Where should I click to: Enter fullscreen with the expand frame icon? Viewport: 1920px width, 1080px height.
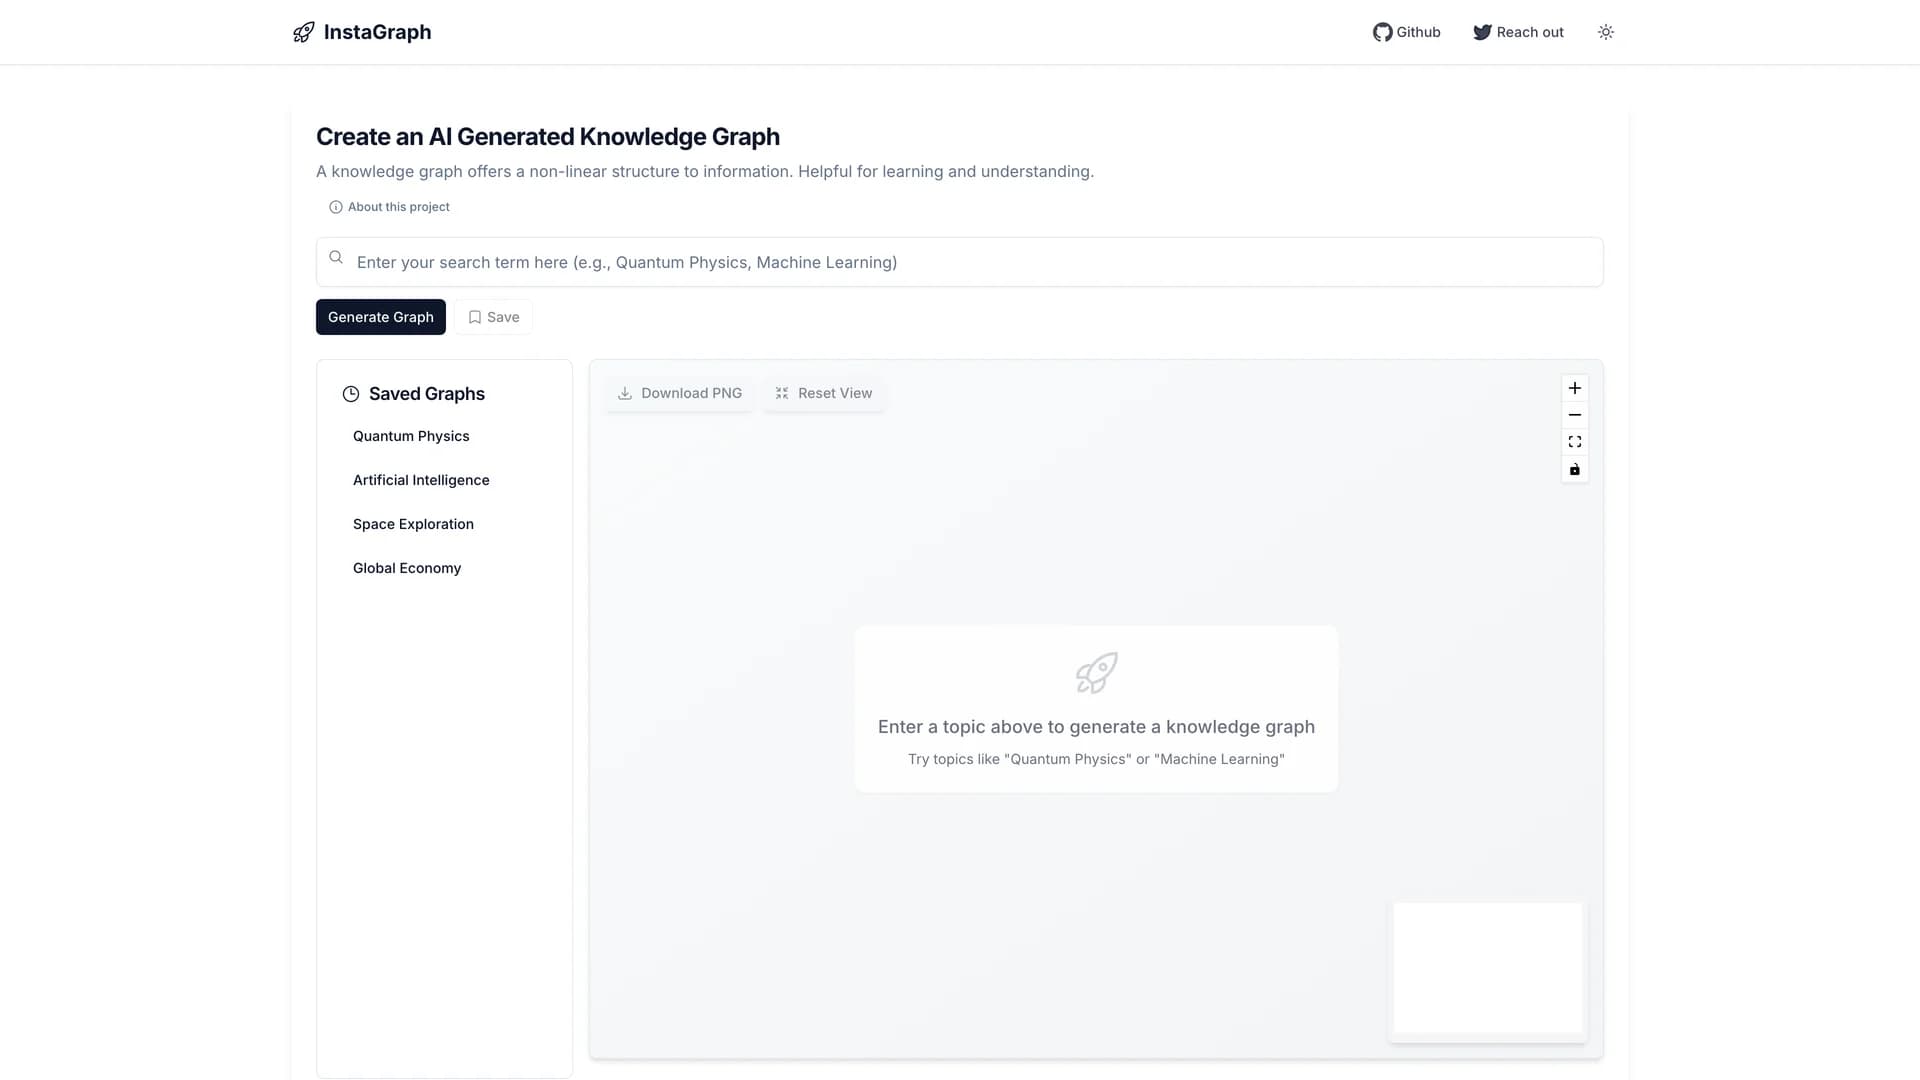pyautogui.click(x=1574, y=442)
